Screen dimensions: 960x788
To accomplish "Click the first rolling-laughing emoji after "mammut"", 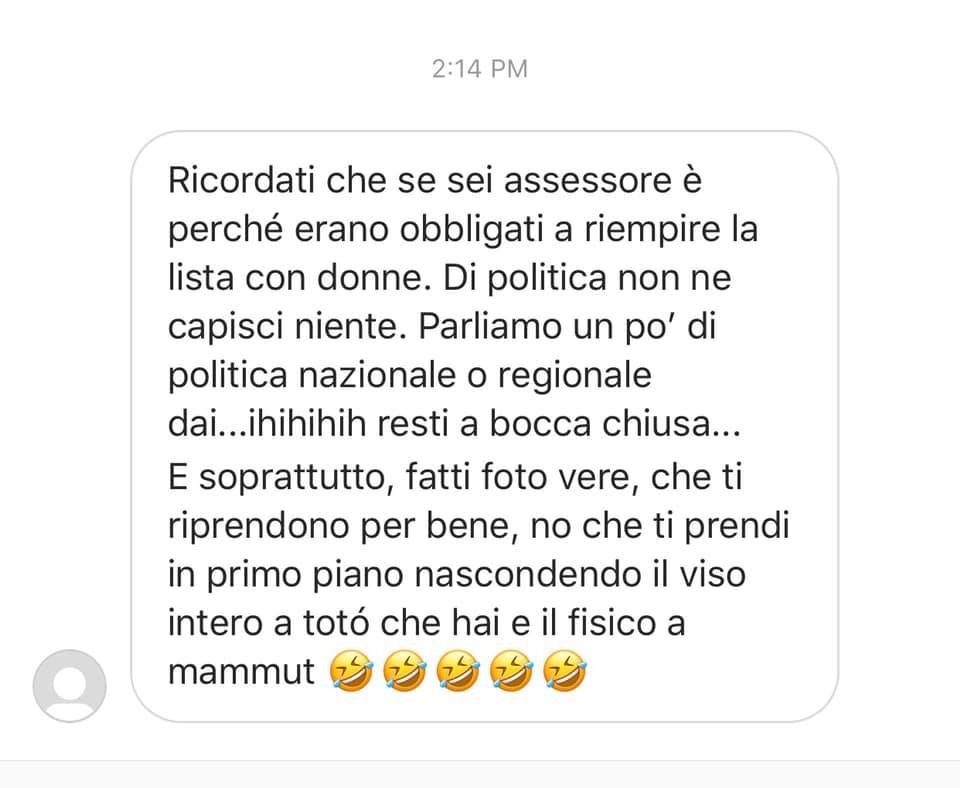I will point(351,671).
